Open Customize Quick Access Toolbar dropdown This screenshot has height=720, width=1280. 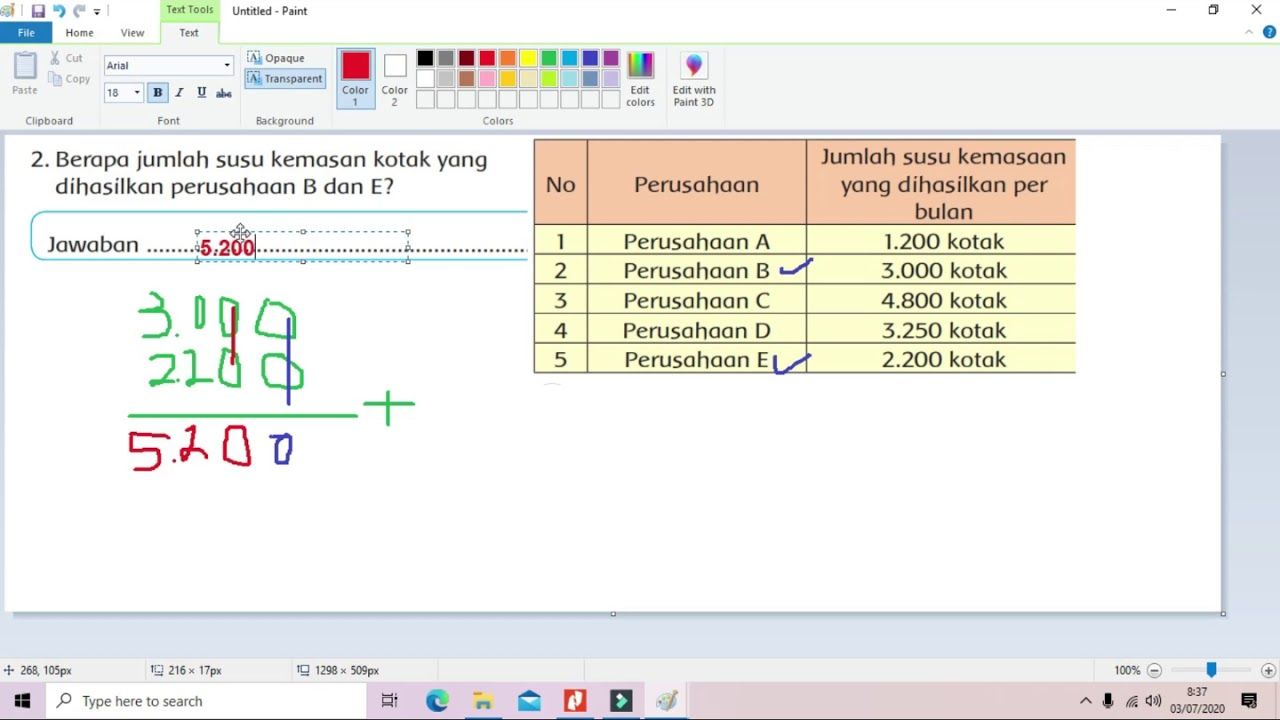click(x=97, y=11)
